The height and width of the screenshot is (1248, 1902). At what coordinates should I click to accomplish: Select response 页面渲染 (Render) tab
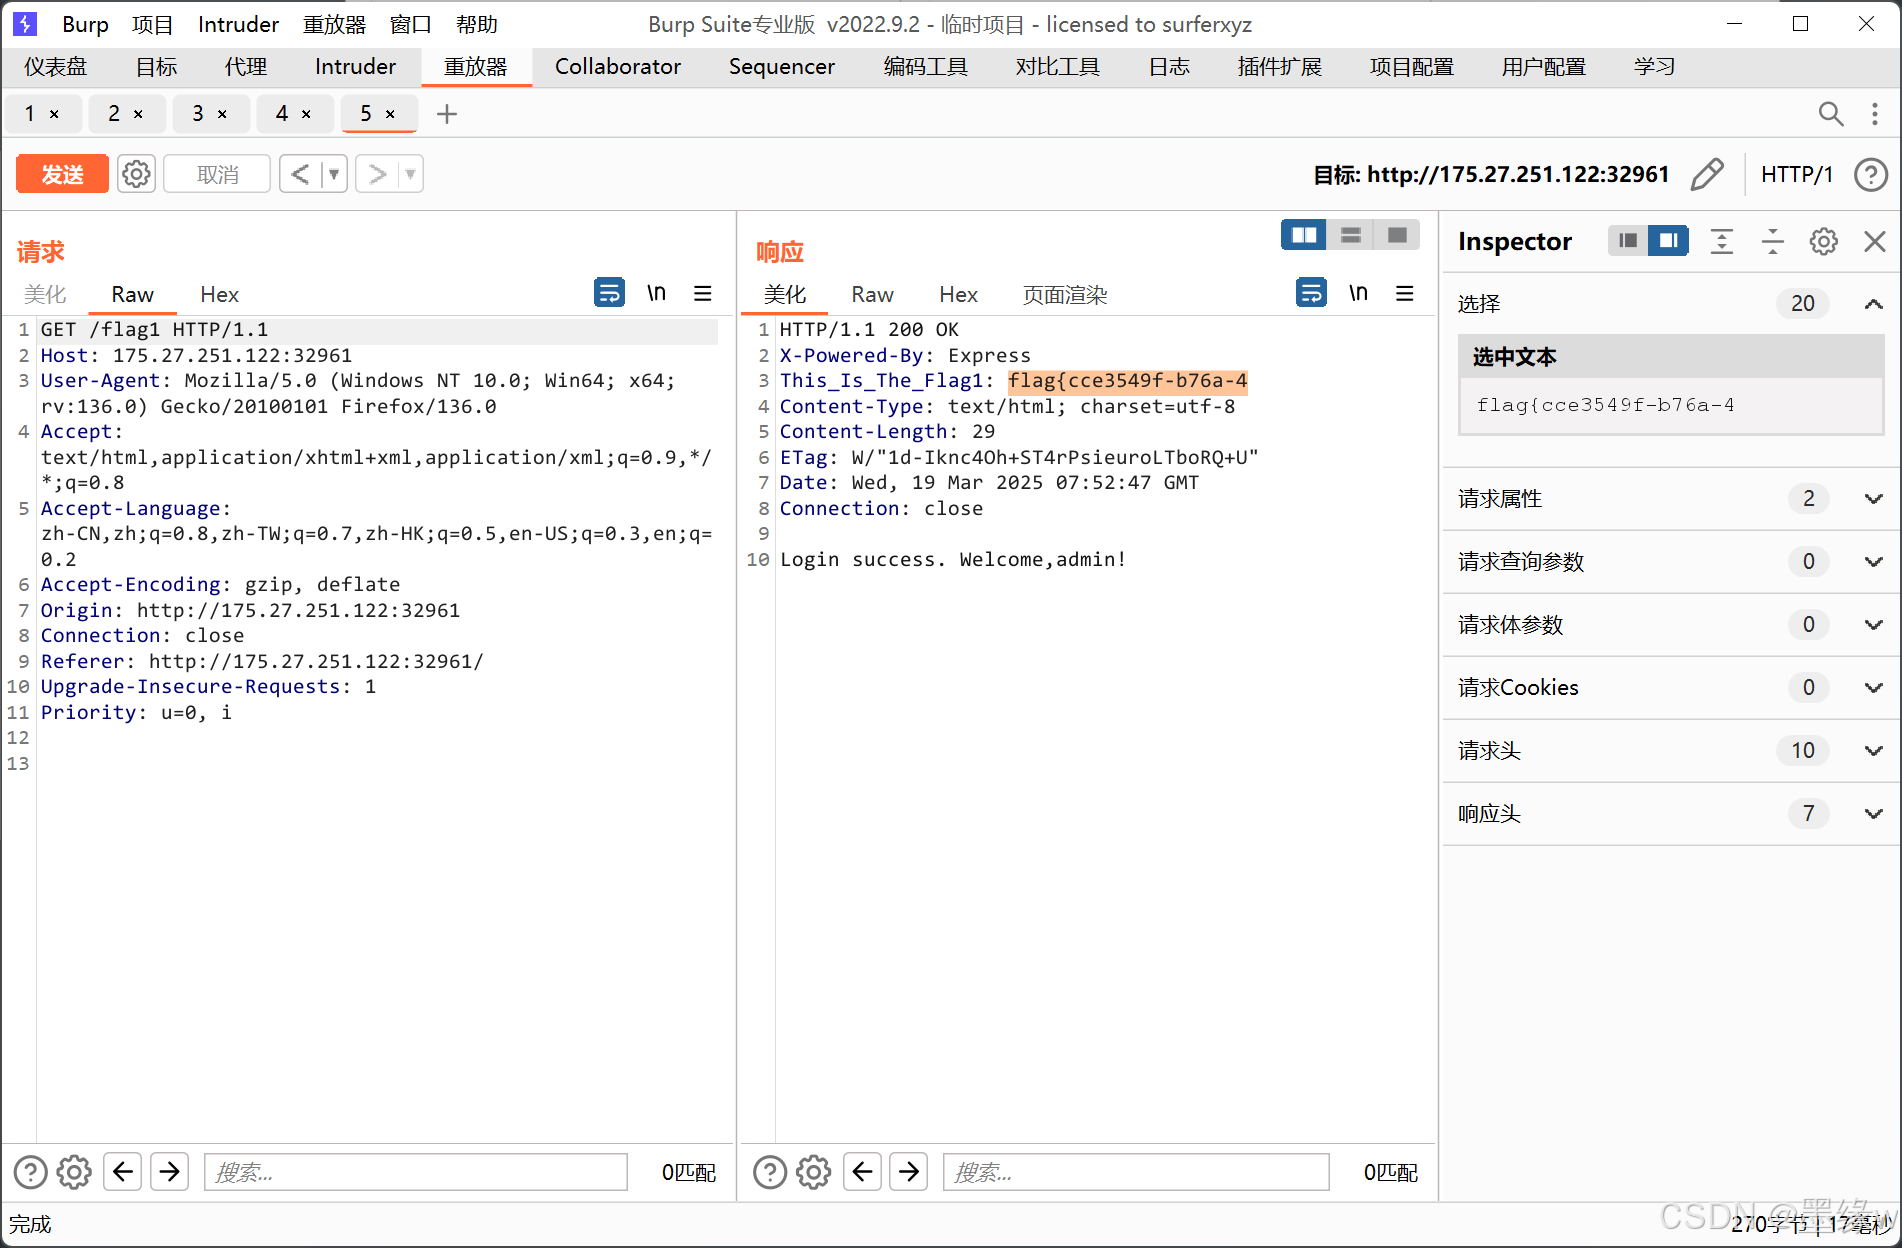1064,294
